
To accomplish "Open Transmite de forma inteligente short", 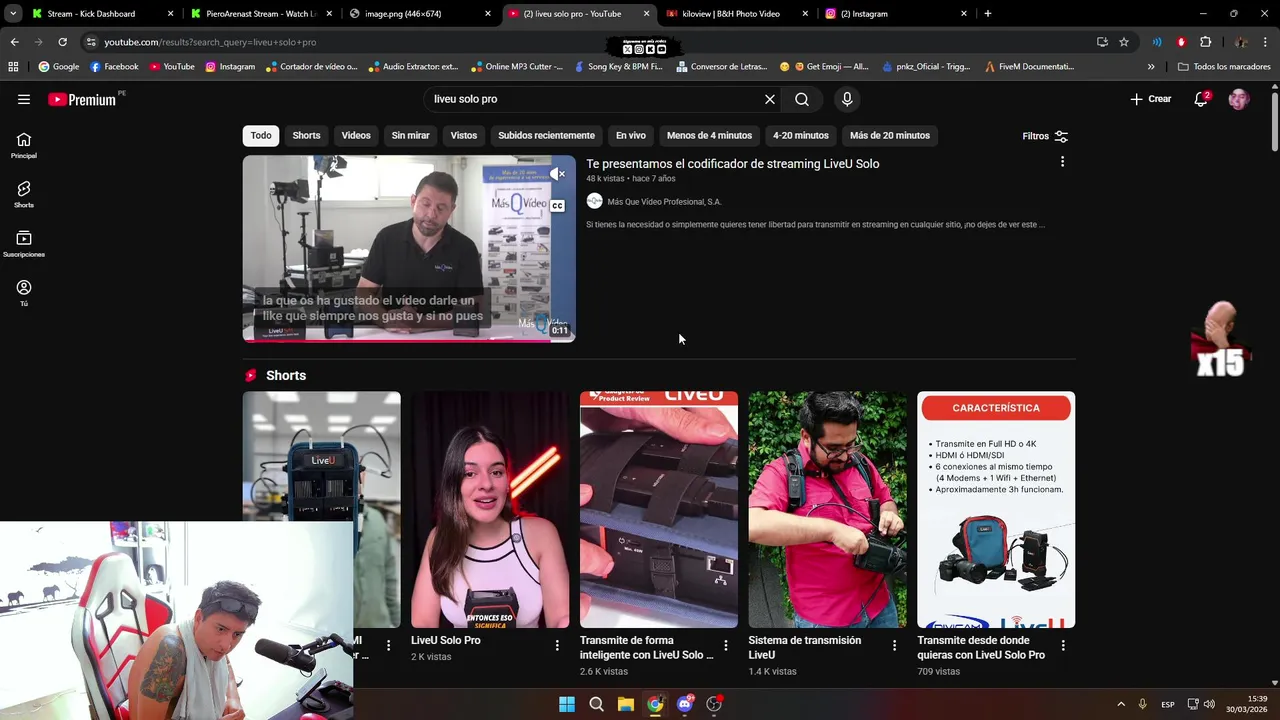I will tap(659, 509).
